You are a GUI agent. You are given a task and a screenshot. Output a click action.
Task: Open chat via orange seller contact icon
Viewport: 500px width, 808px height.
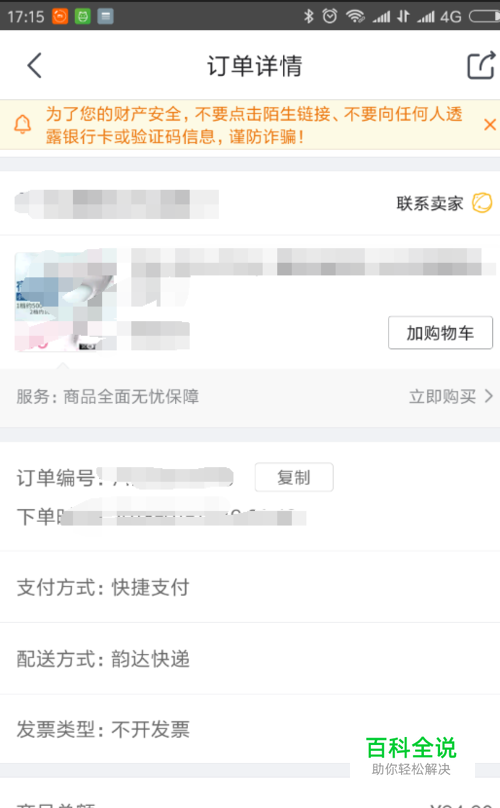[482, 203]
